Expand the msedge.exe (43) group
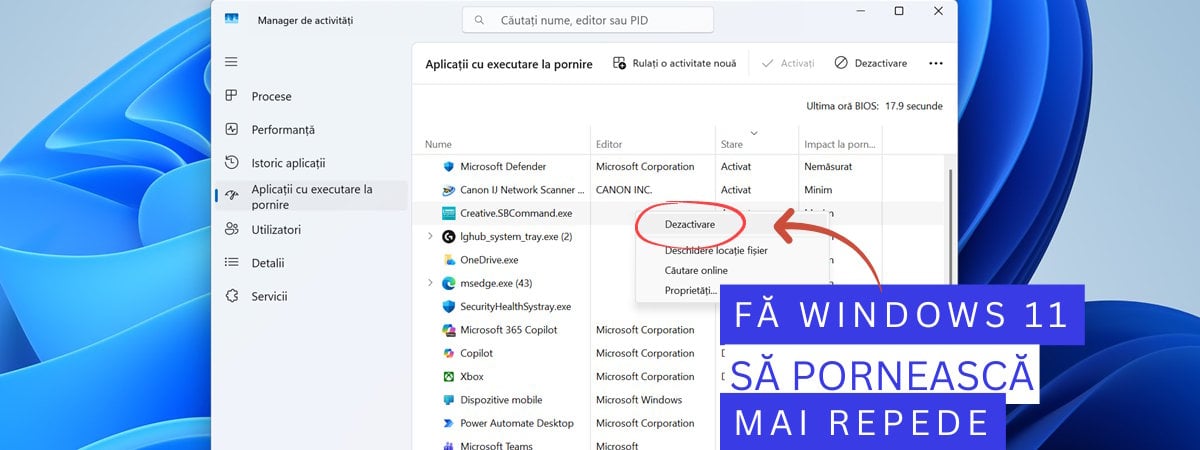This screenshot has width=1200, height=450. point(430,283)
